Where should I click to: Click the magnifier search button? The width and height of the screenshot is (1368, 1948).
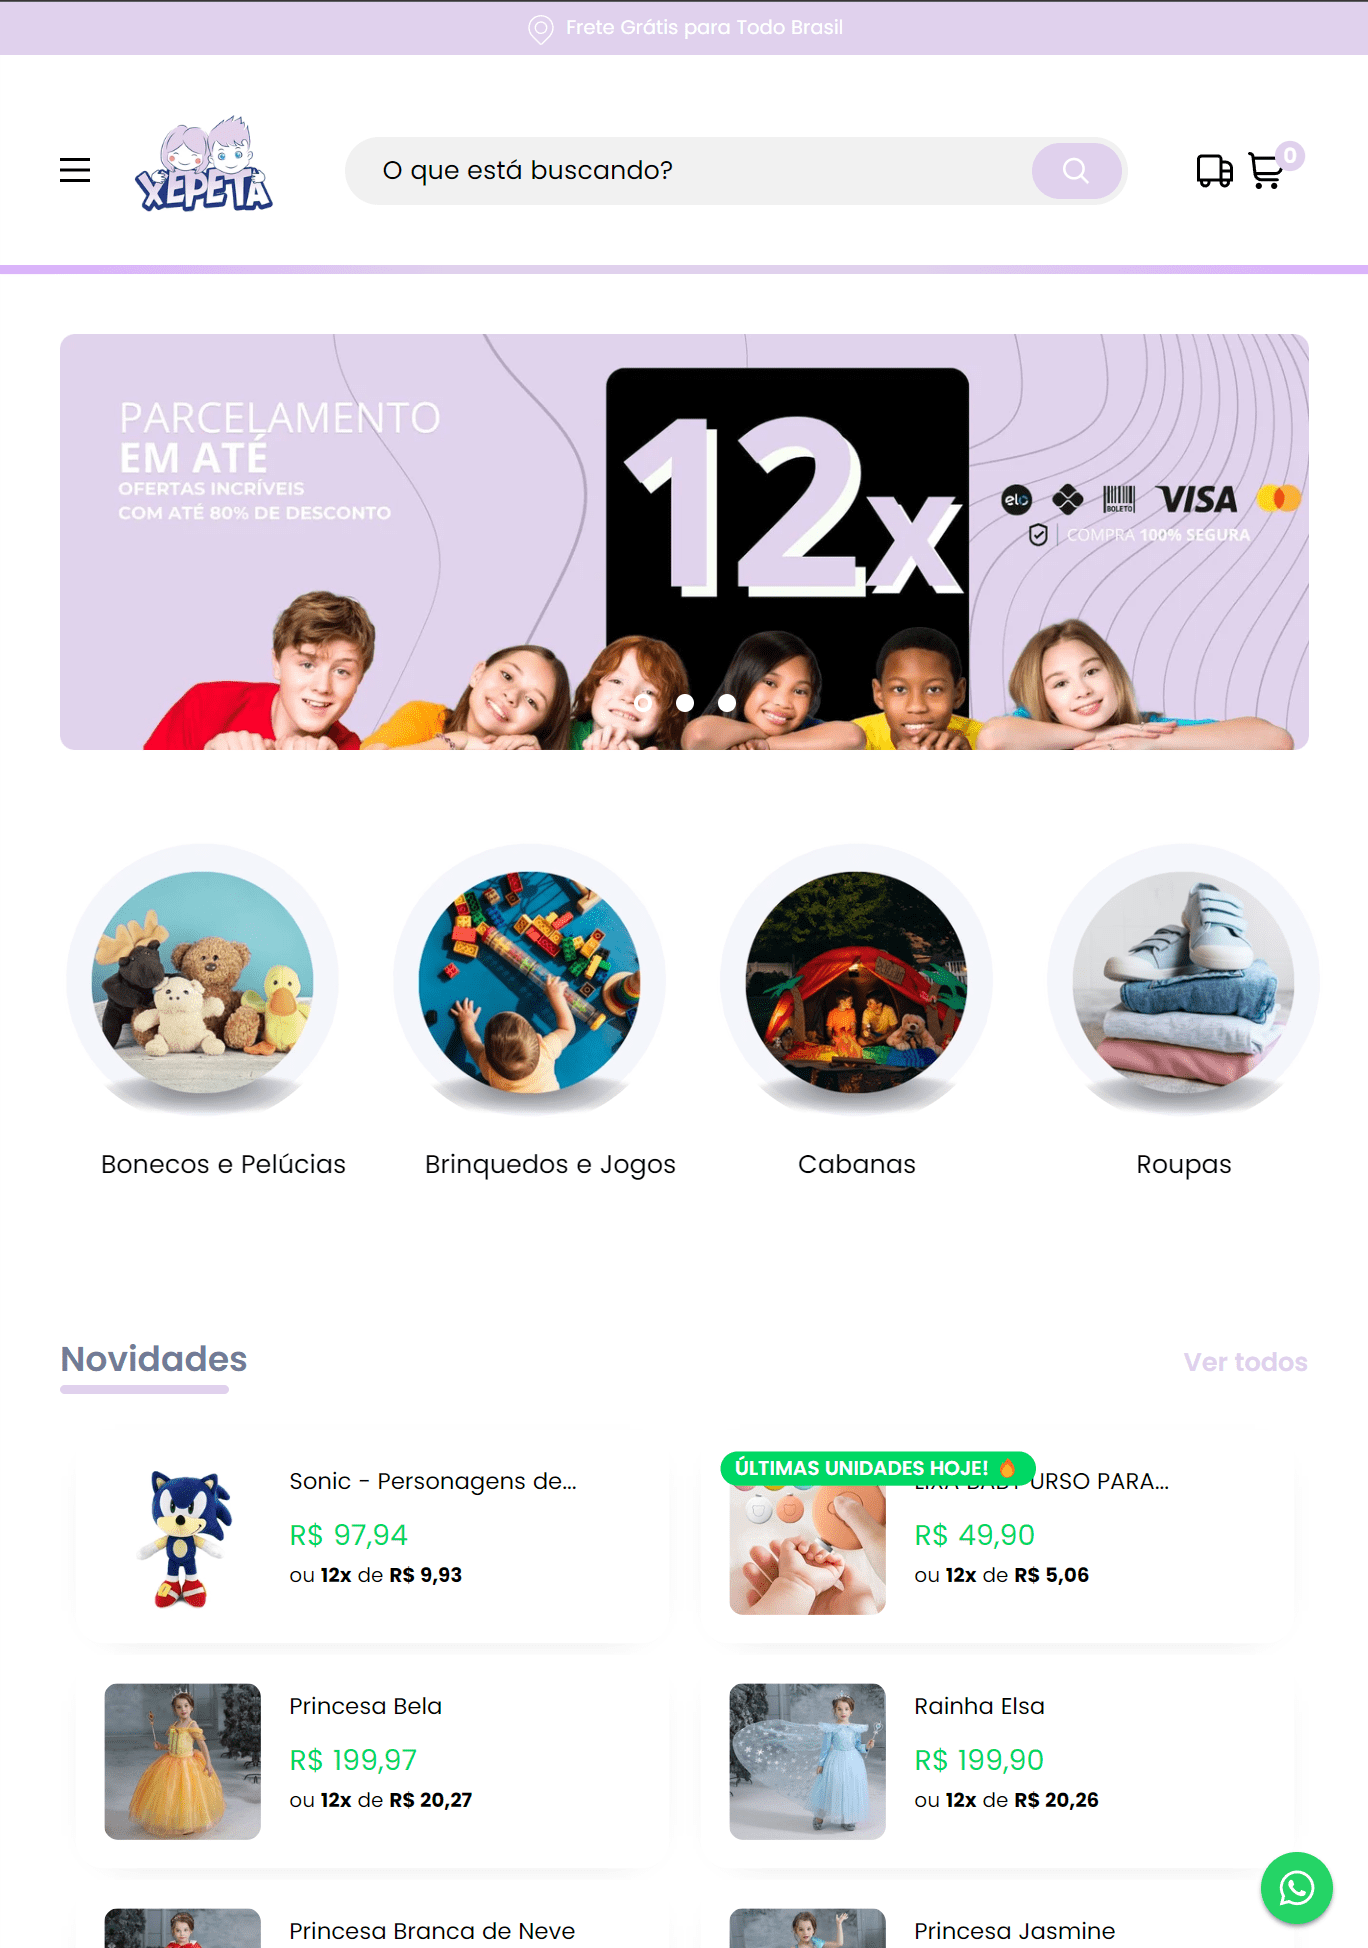click(x=1076, y=171)
